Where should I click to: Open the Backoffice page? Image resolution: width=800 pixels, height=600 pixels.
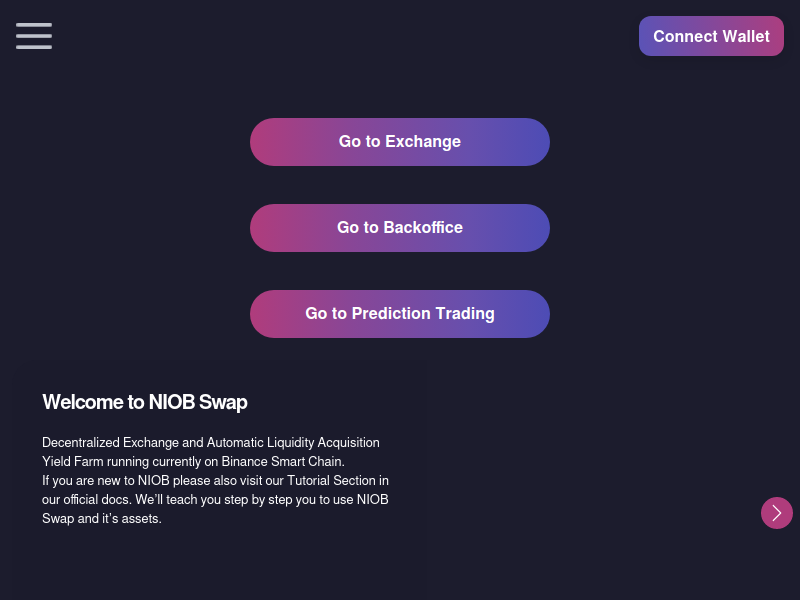[399, 228]
